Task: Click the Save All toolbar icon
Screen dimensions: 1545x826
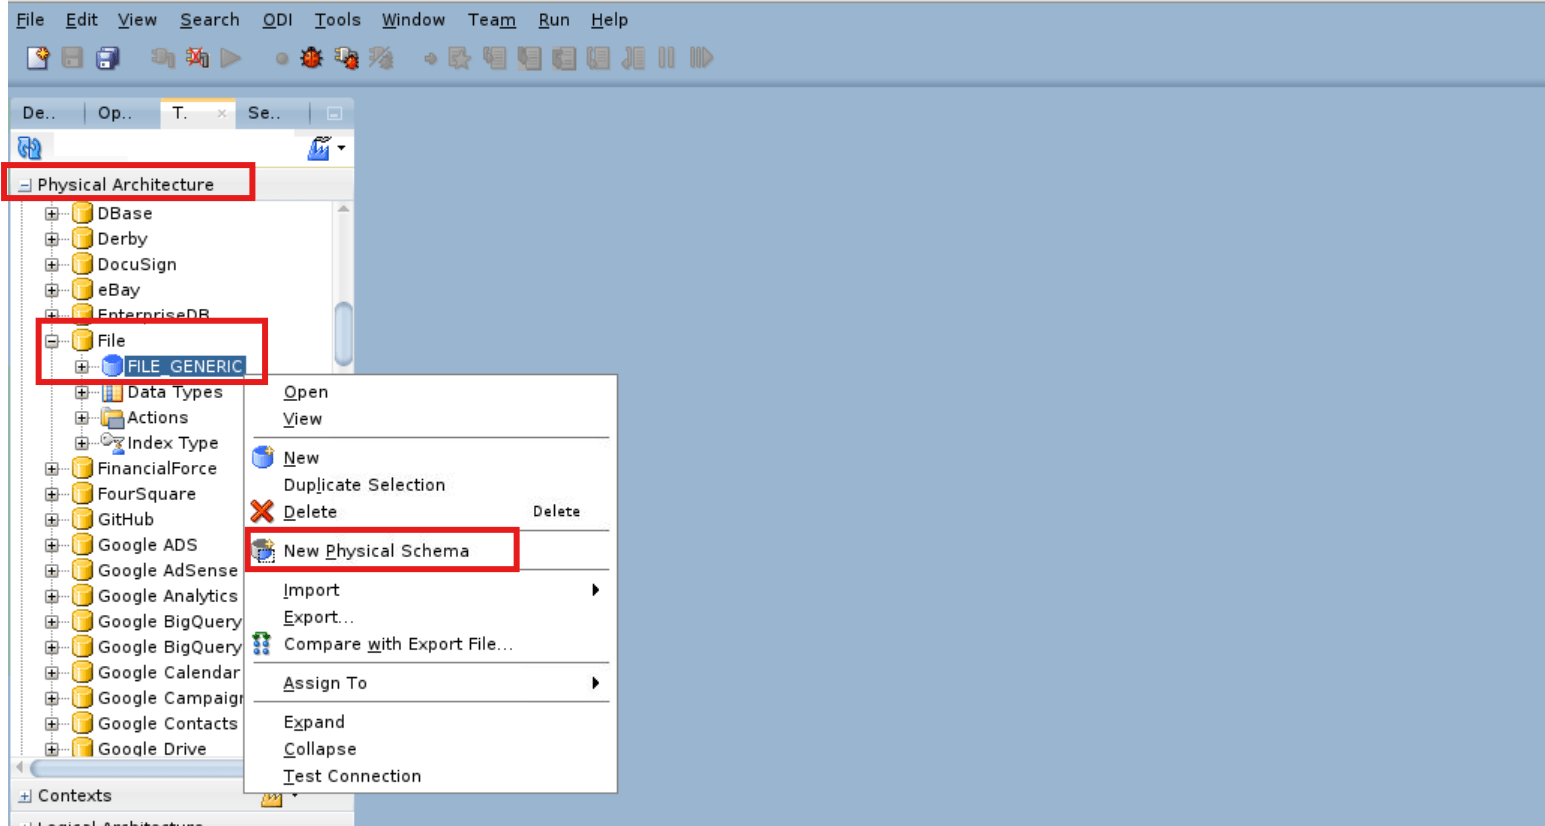Action: (106, 58)
